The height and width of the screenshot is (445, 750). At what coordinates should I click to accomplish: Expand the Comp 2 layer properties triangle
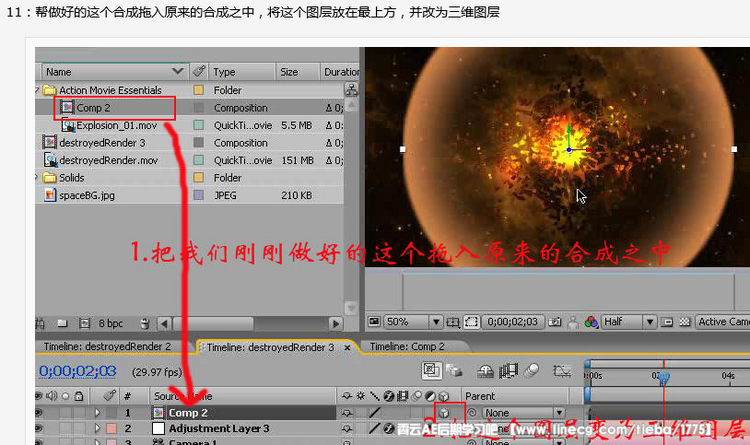tap(98, 412)
